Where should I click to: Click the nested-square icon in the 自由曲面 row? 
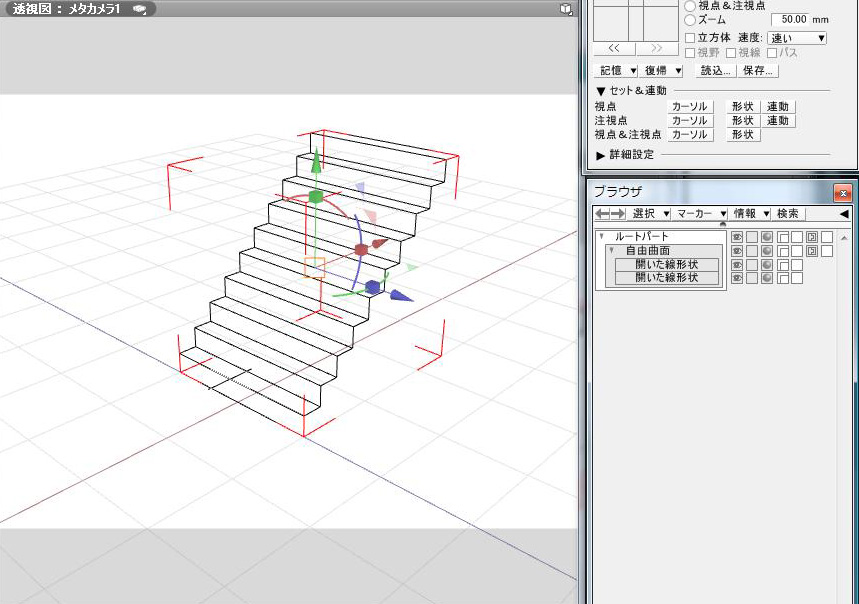point(812,251)
